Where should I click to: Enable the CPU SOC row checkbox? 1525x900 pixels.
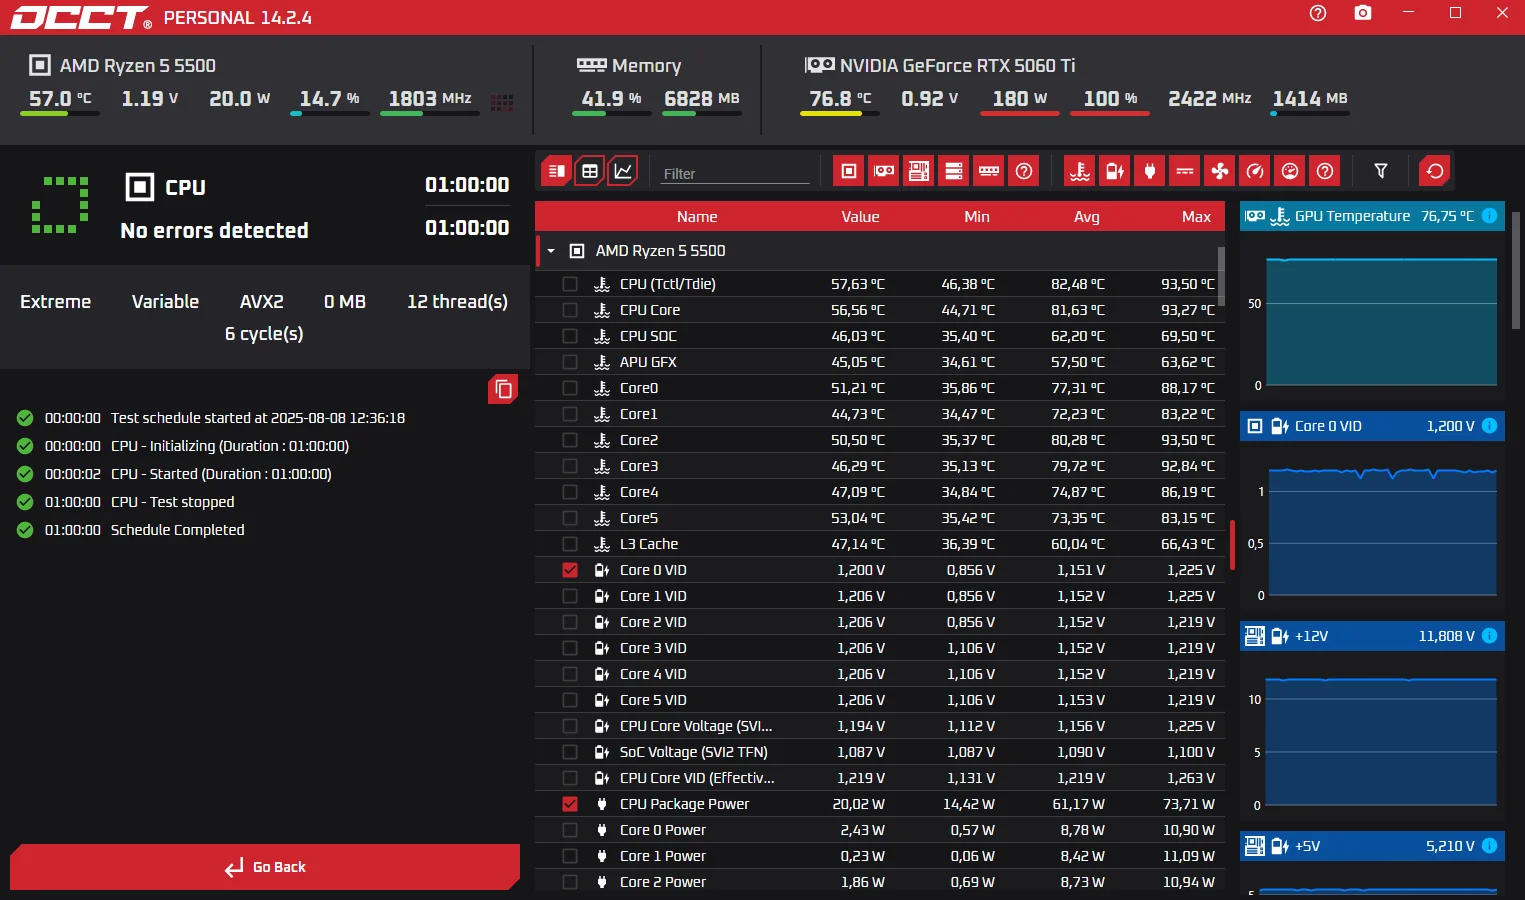570,336
